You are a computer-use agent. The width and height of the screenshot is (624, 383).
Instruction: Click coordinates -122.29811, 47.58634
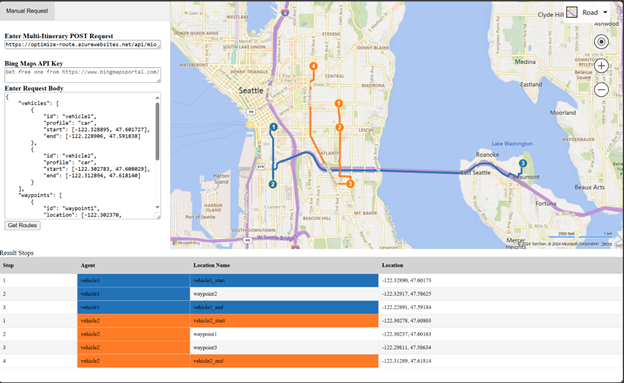coord(406,348)
